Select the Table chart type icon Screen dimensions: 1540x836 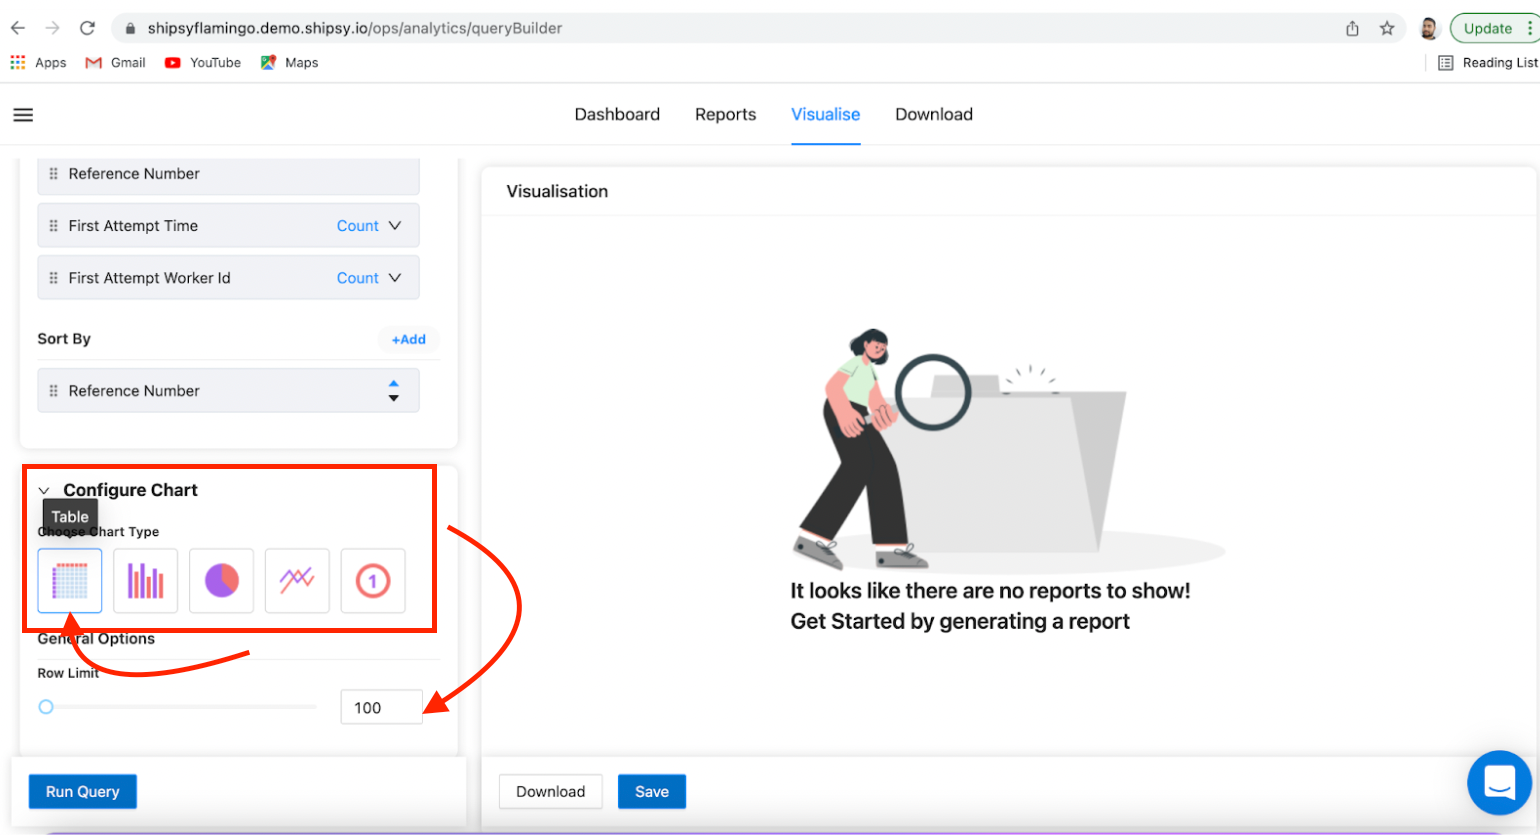tap(70, 580)
